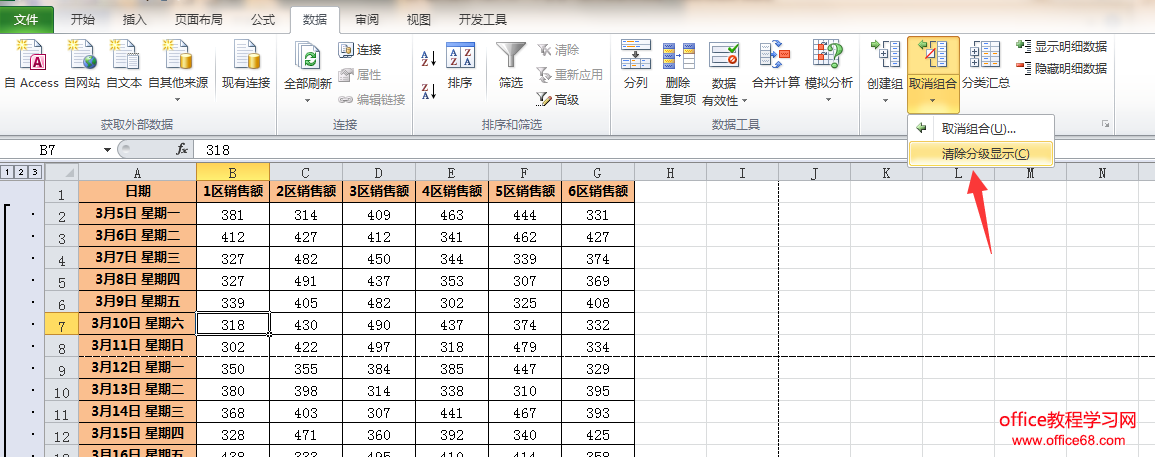Switch to the View (视图) tab
The image size is (1155, 457).
click(x=419, y=20)
